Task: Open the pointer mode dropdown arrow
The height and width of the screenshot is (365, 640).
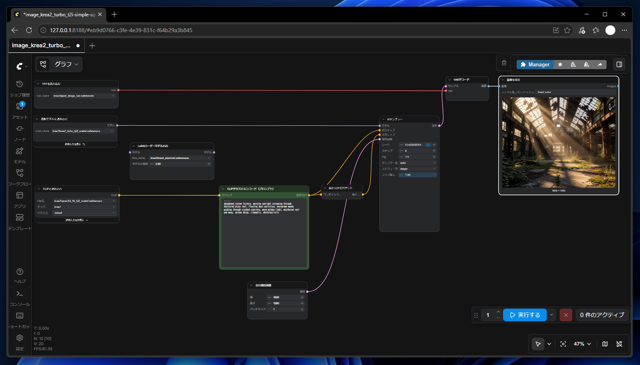Action: 549,344
